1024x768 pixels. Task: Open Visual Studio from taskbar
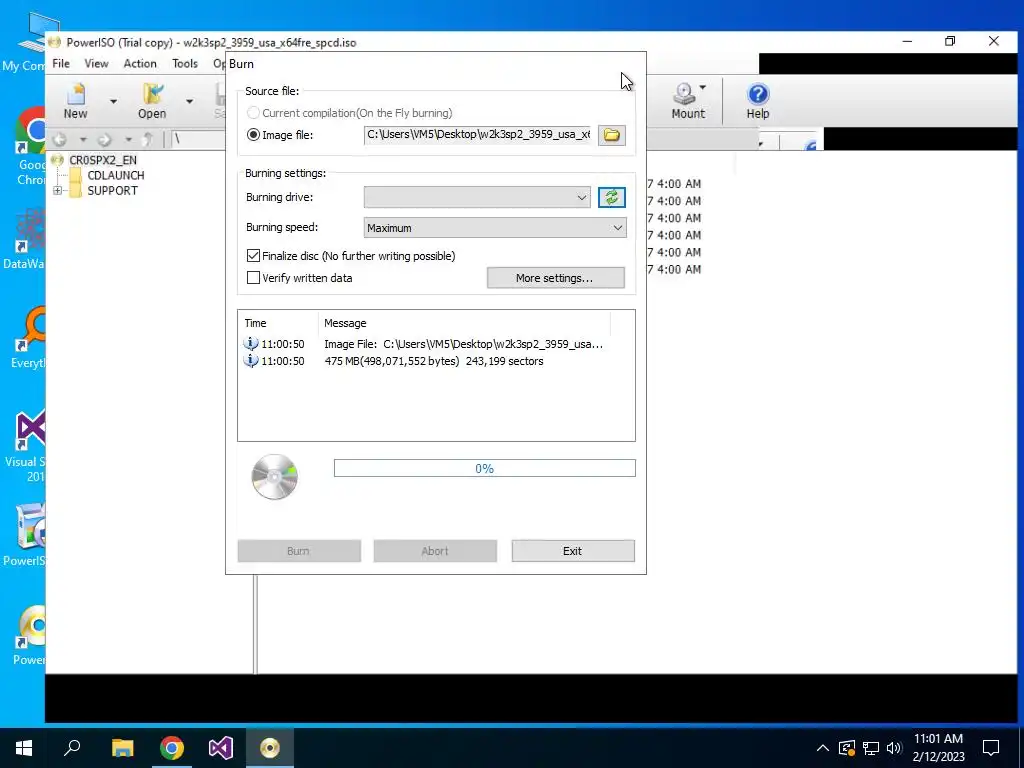click(221, 748)
